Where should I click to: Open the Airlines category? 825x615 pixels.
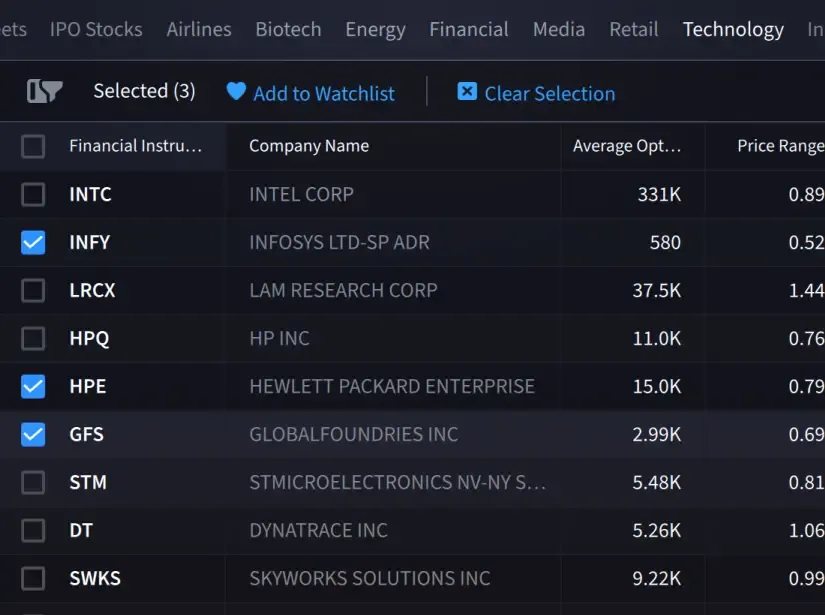pyautogui.click(x=198, y=29)
